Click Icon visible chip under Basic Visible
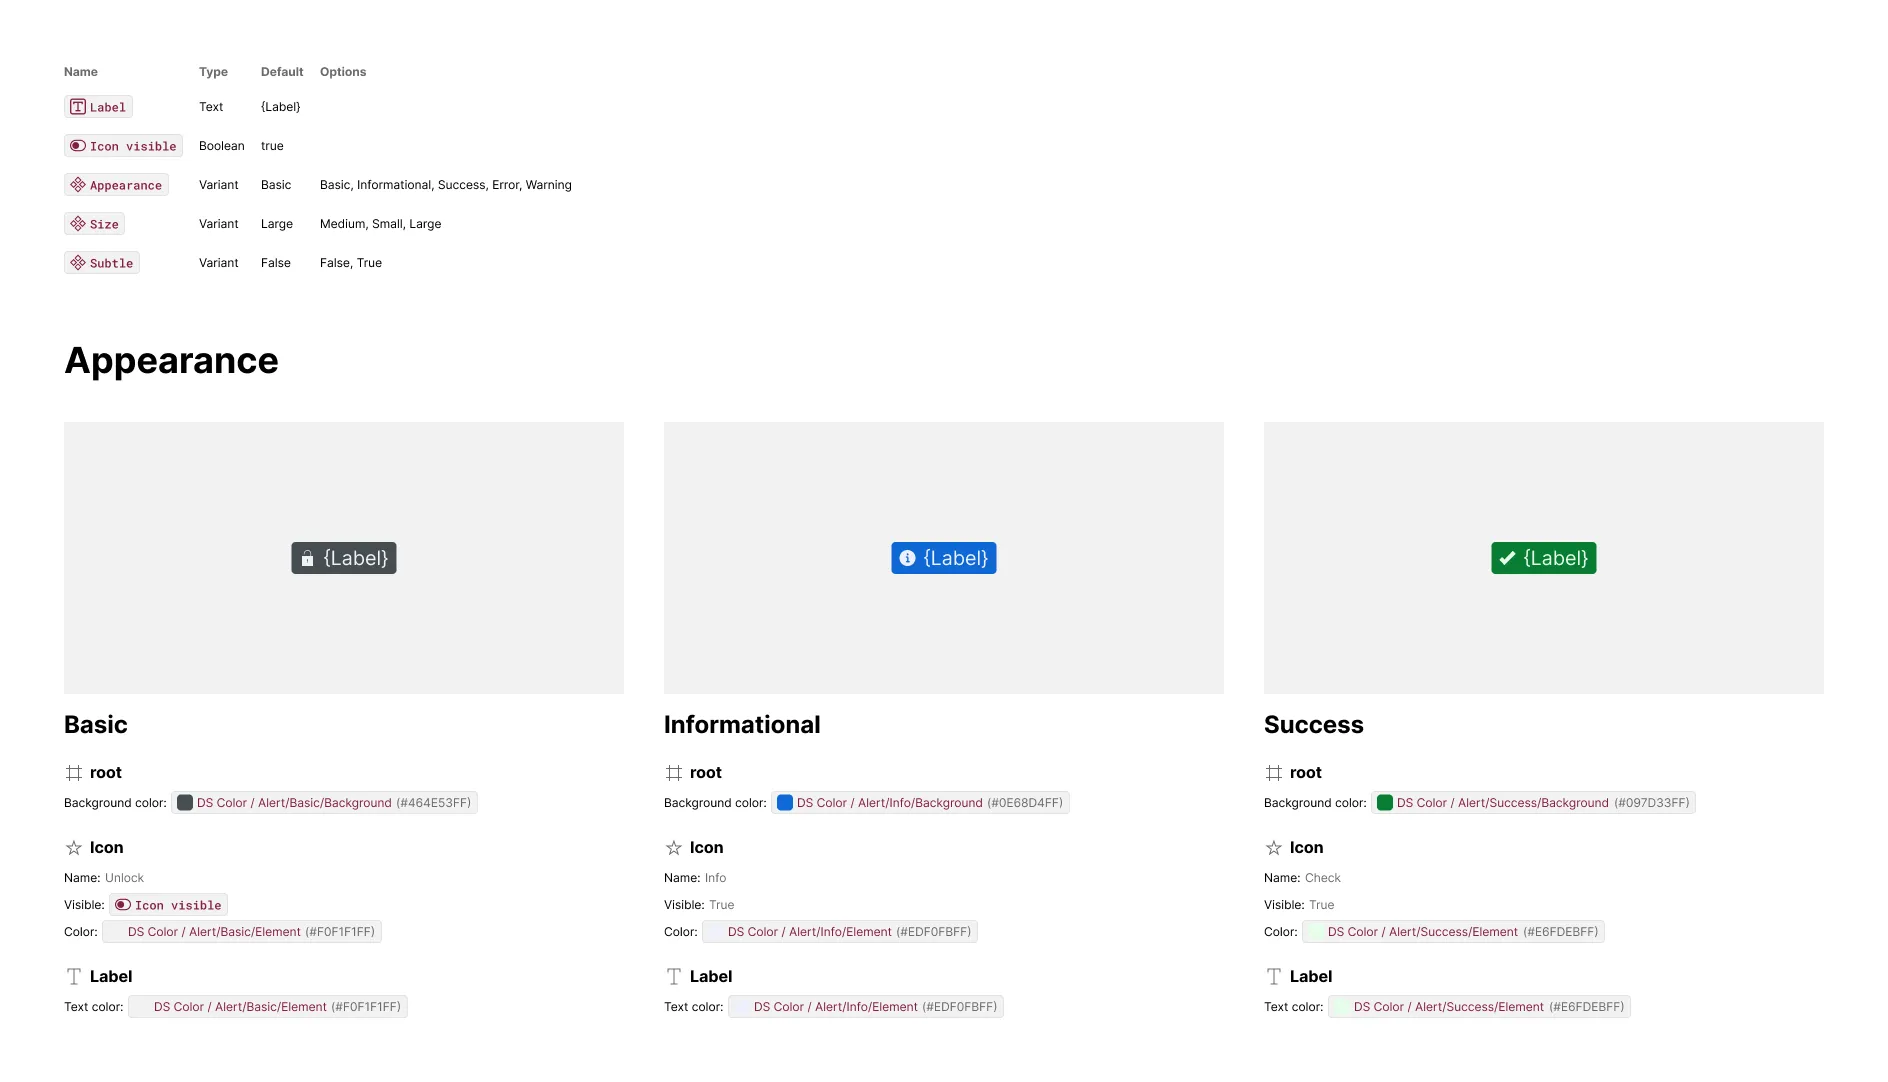This screenshot has width=1888, height=1082. pos(168,905)
